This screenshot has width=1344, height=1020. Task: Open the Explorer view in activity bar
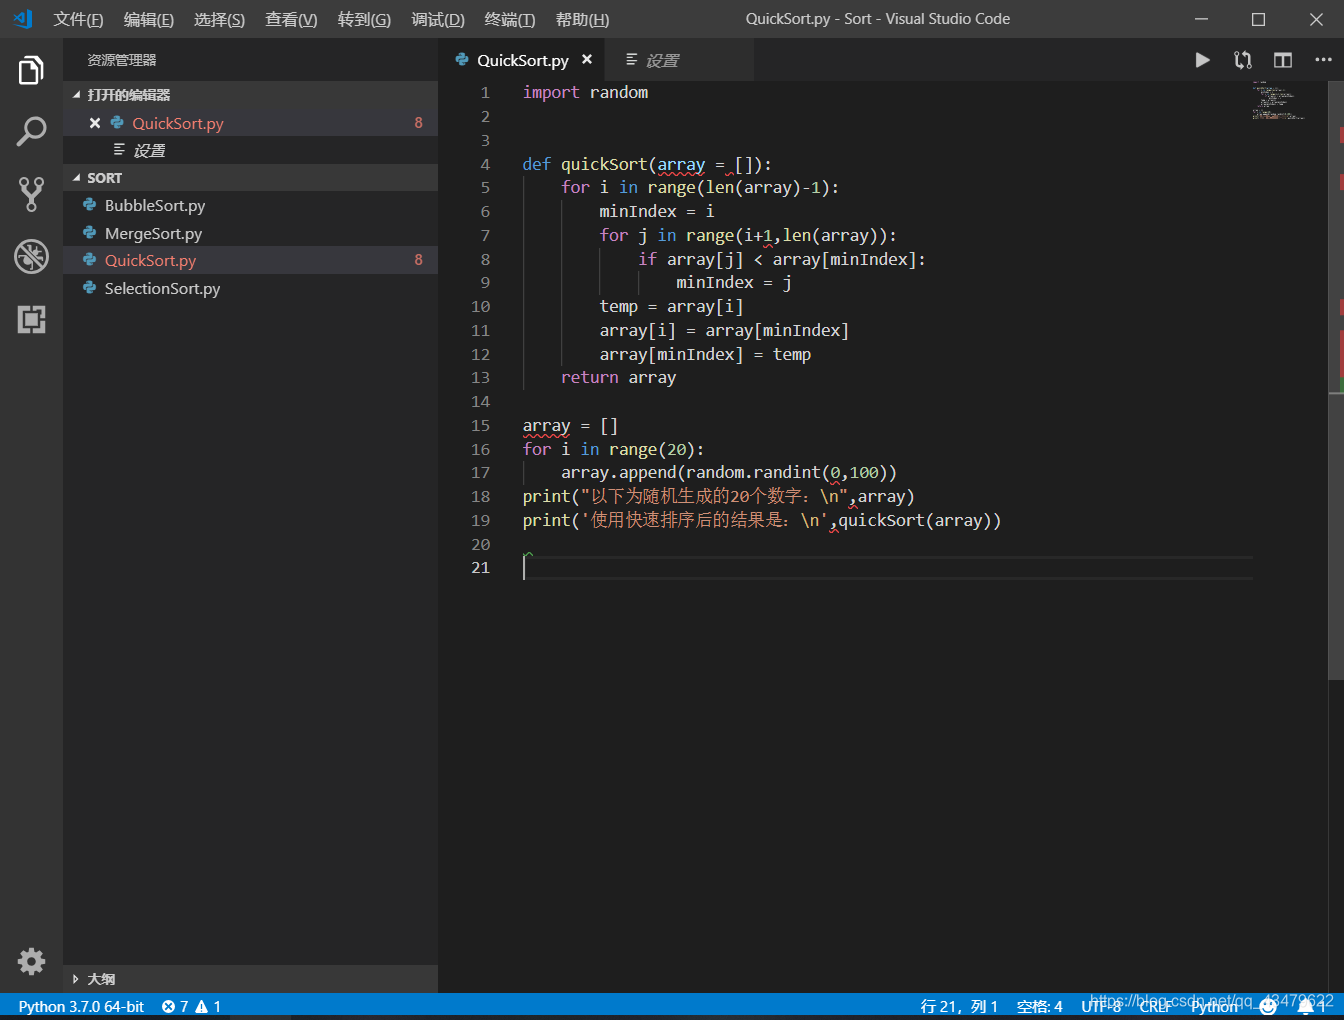(31, 71)
